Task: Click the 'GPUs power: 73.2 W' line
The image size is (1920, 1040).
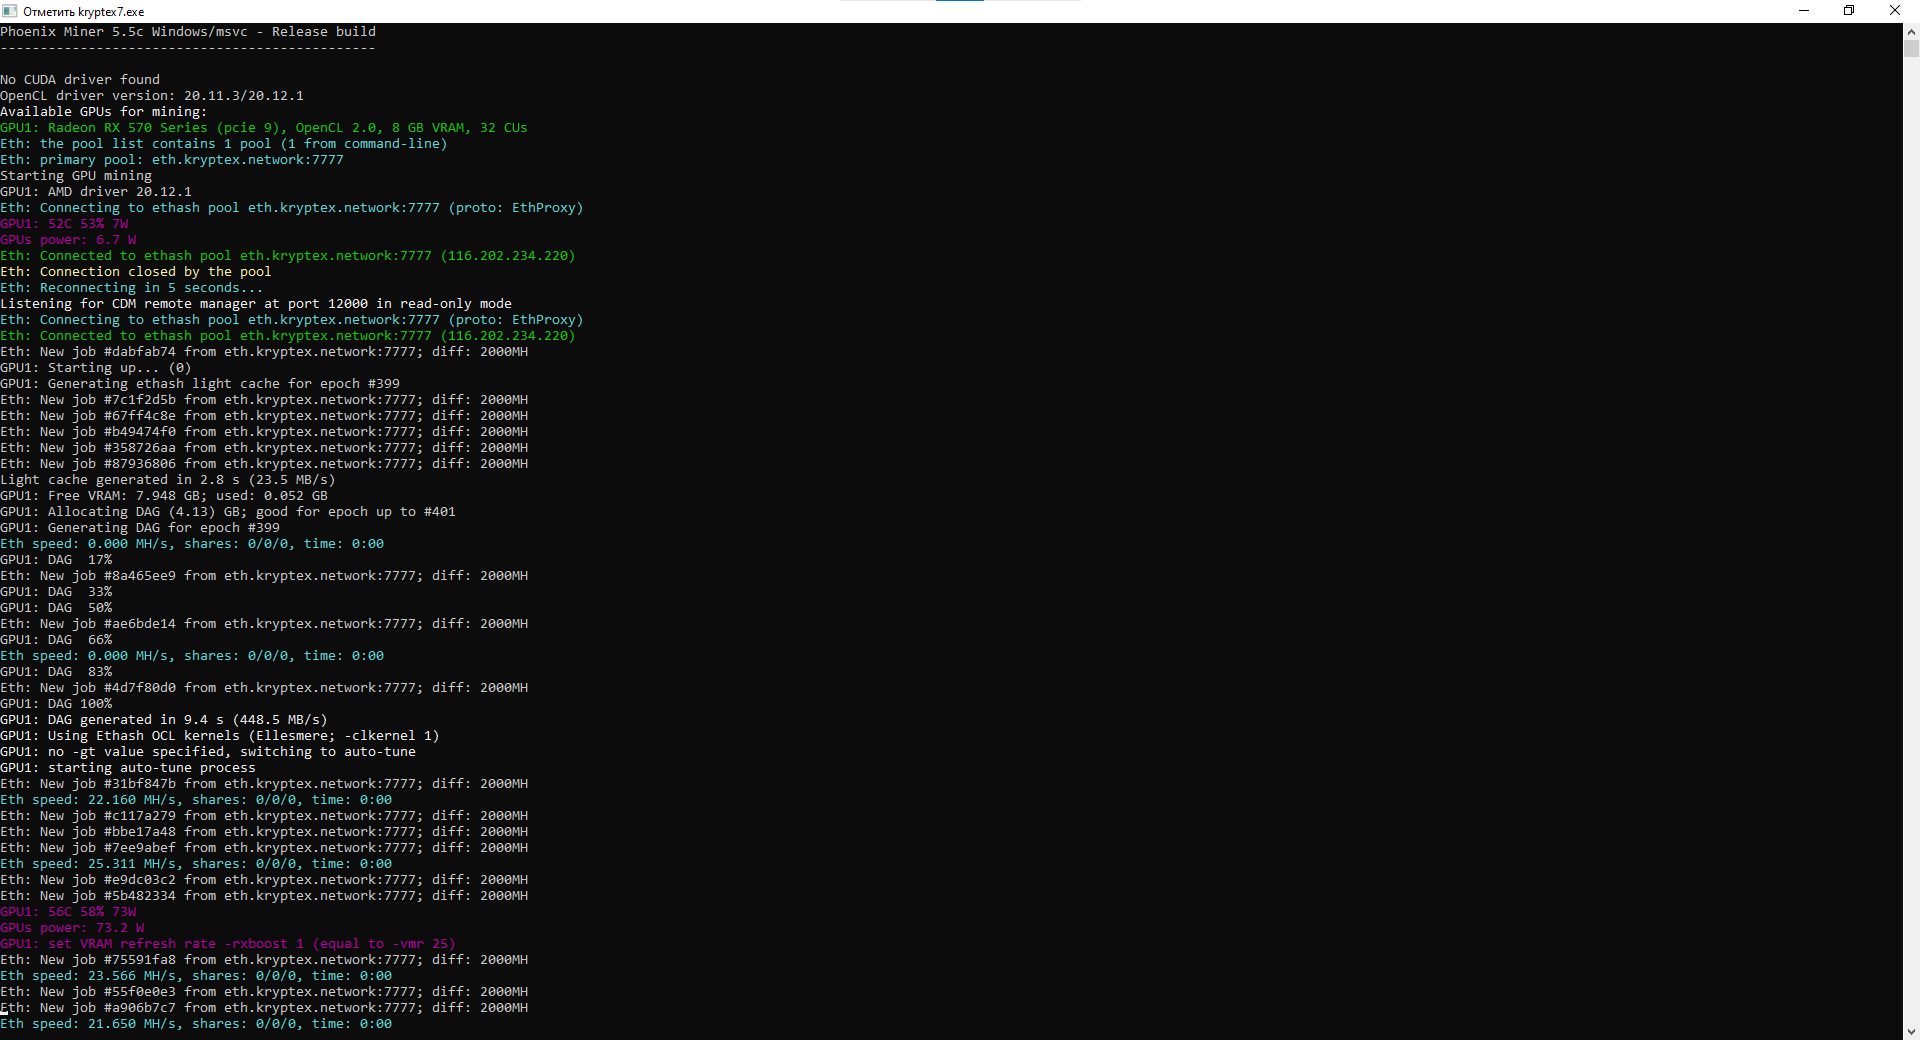Action: pyautogui.click(x=72, y=928)
